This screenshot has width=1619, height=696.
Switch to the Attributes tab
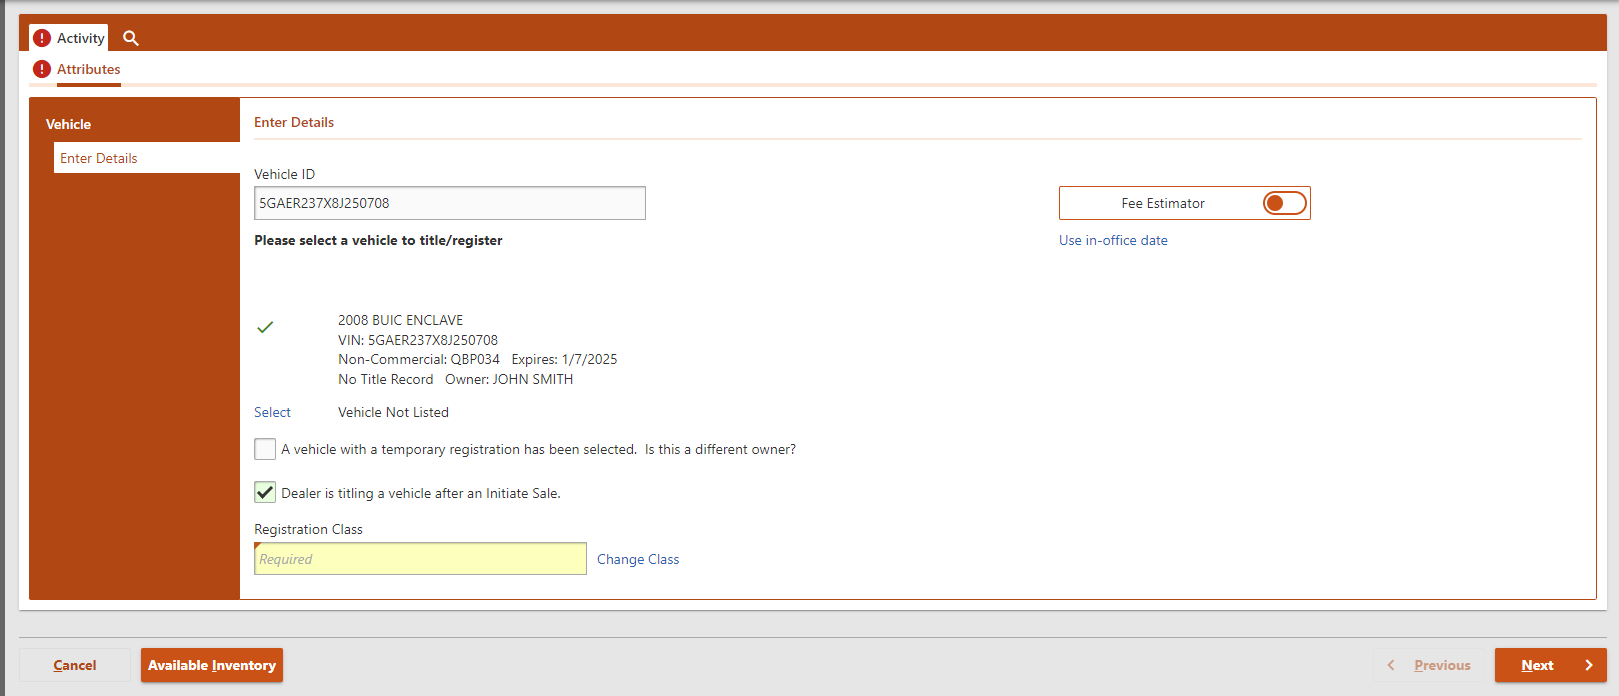(88, 69)
